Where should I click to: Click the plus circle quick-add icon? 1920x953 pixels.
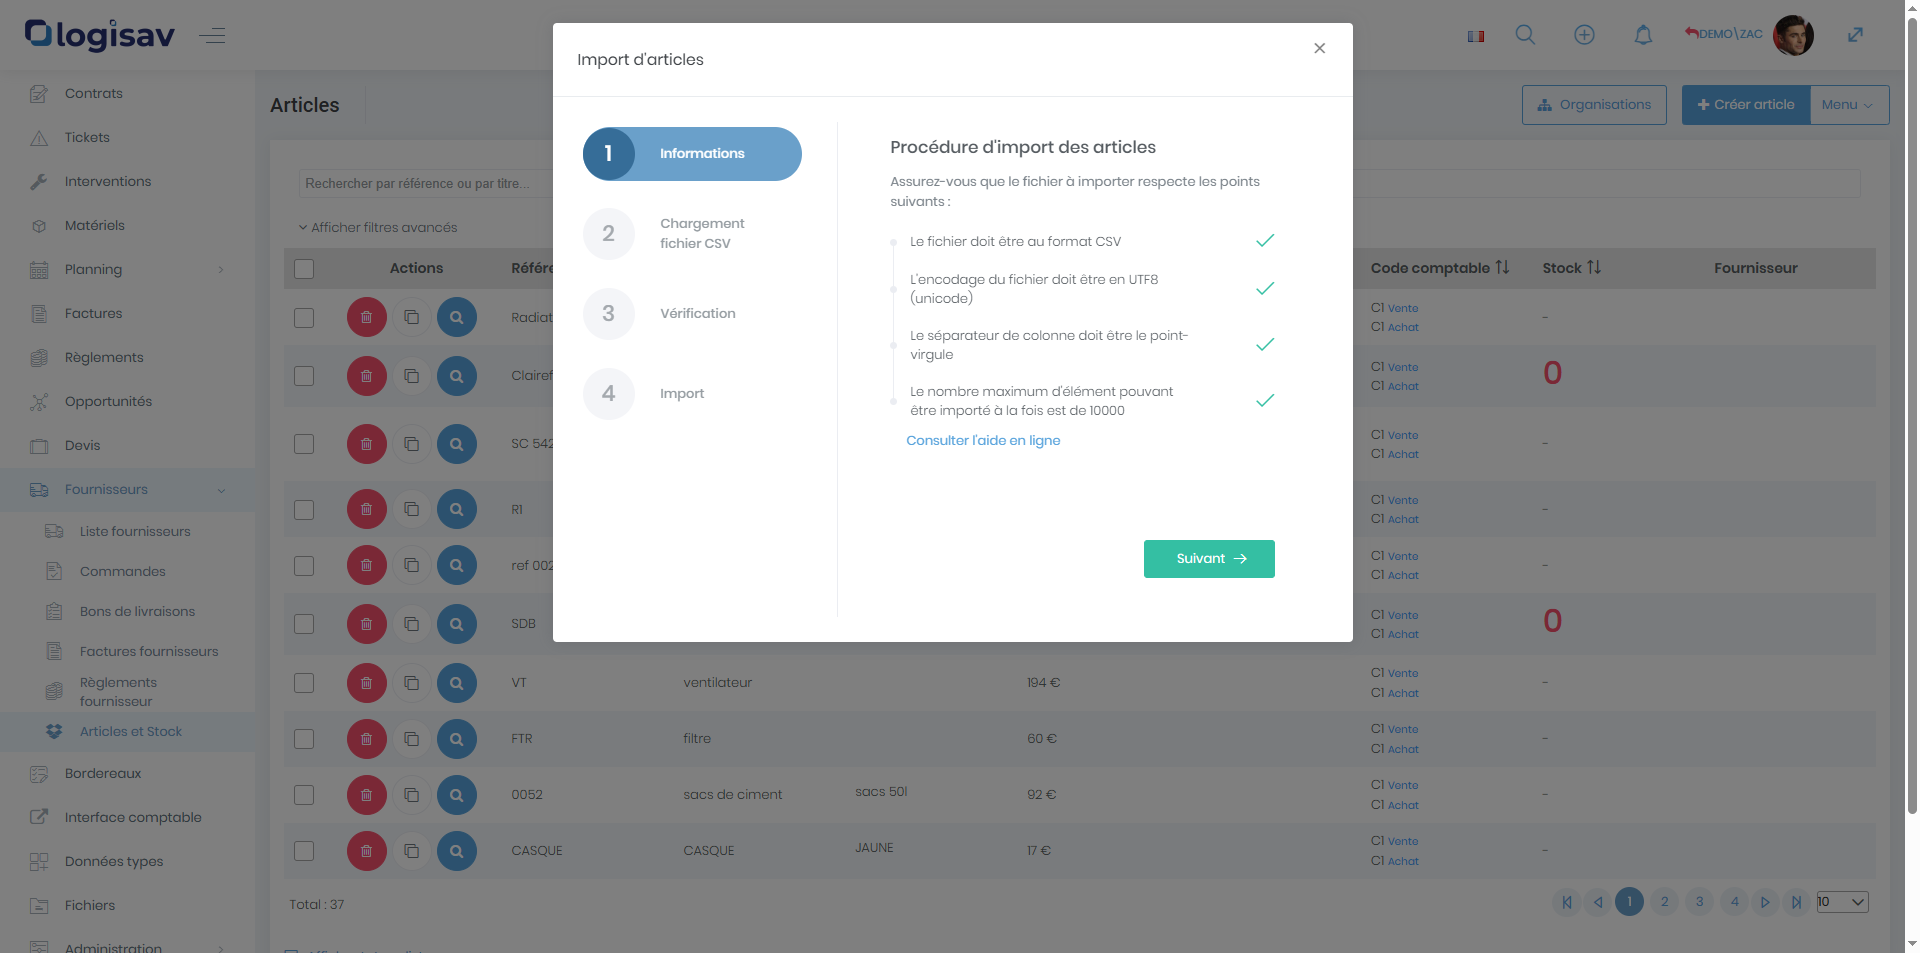(x=1584, y=35)
